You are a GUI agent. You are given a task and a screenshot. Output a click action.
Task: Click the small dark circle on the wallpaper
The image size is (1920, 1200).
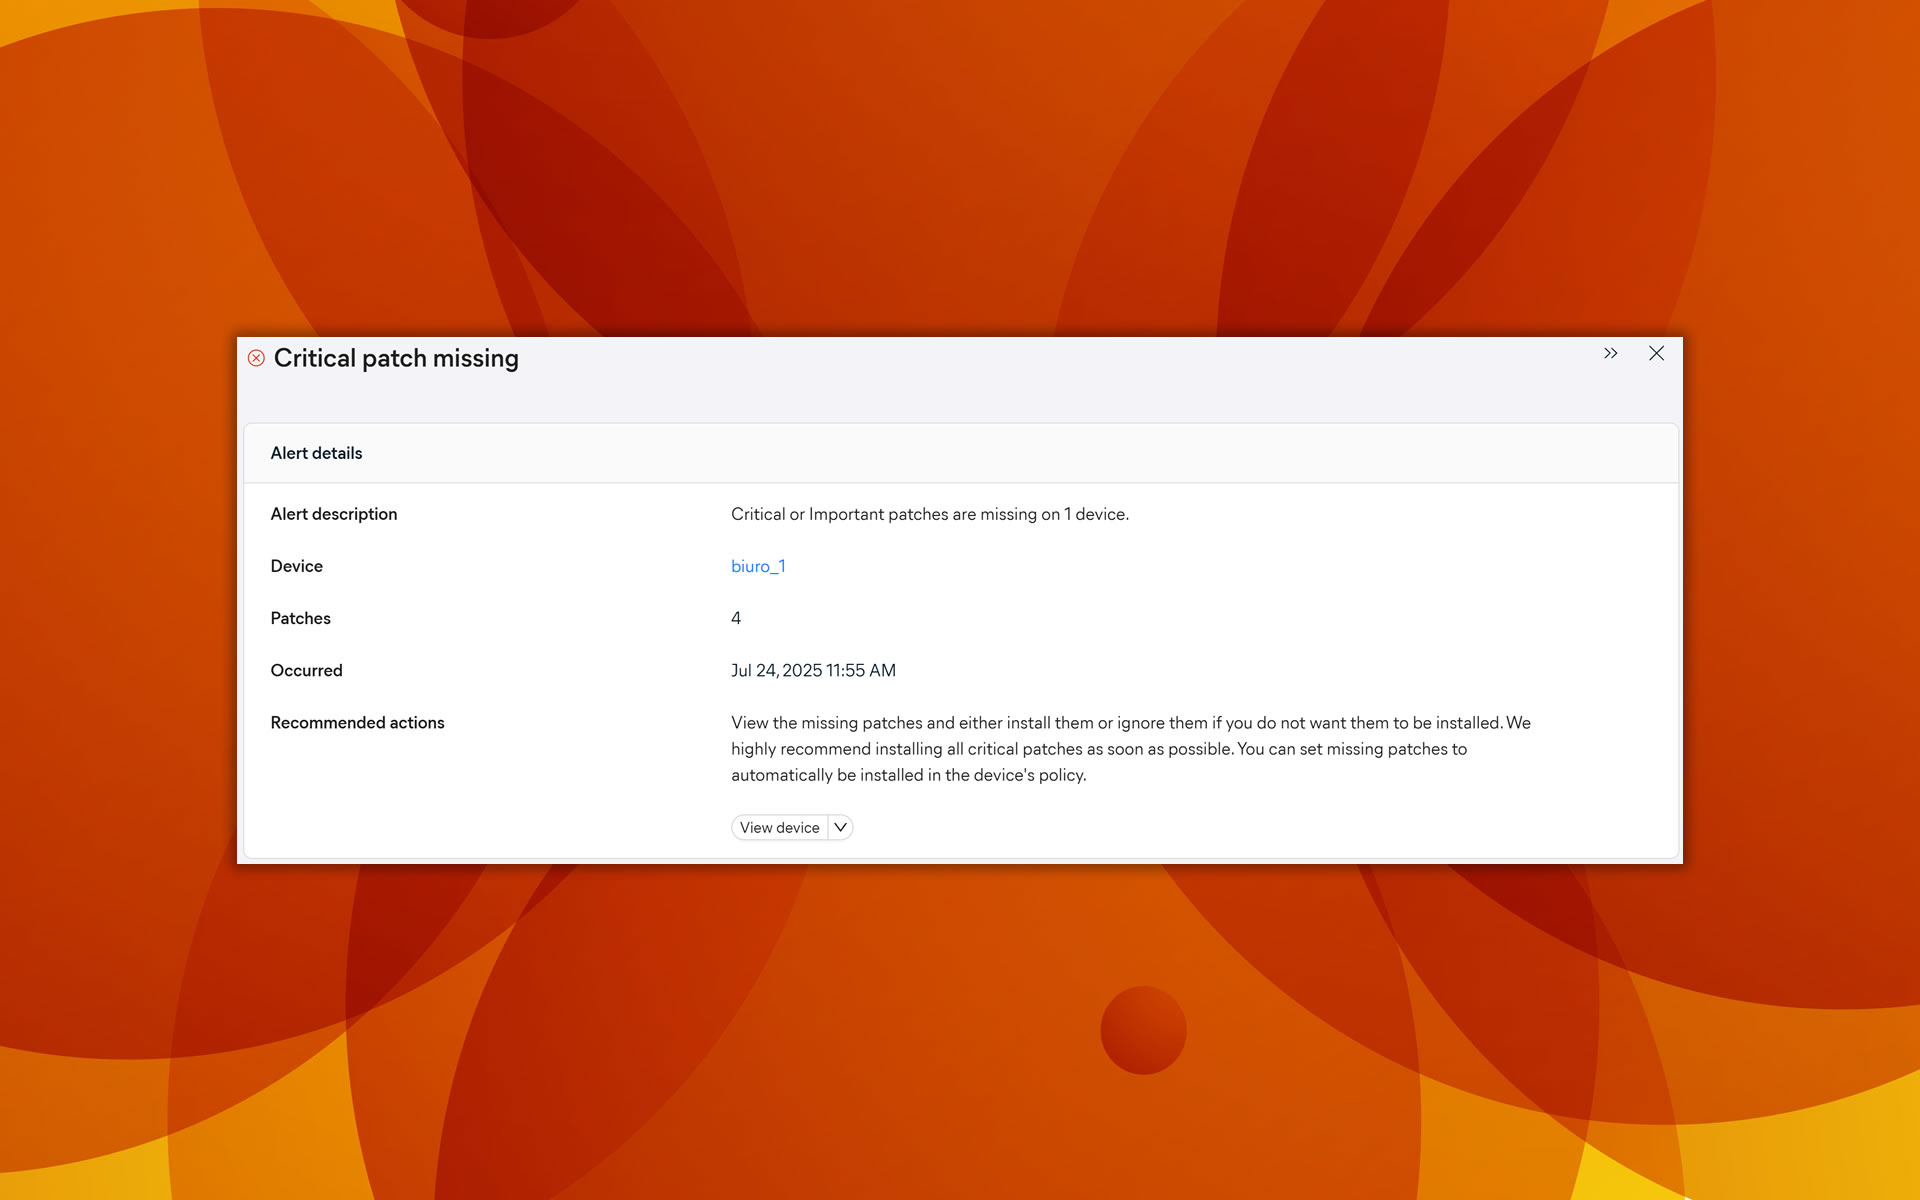pos(1143,1030)
